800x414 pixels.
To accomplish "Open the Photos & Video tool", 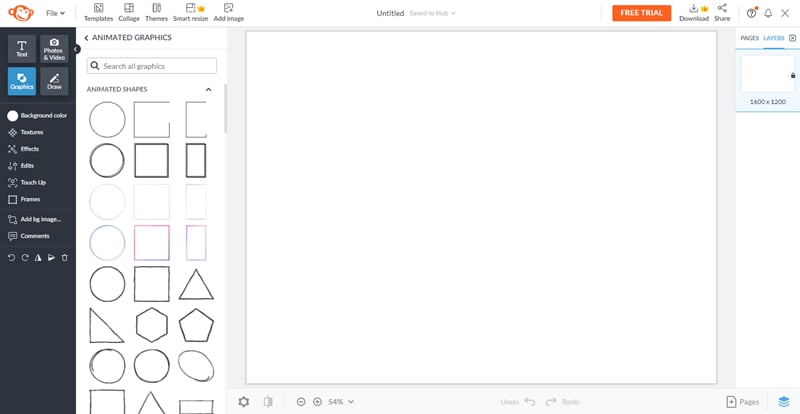I will coord(54,48).
